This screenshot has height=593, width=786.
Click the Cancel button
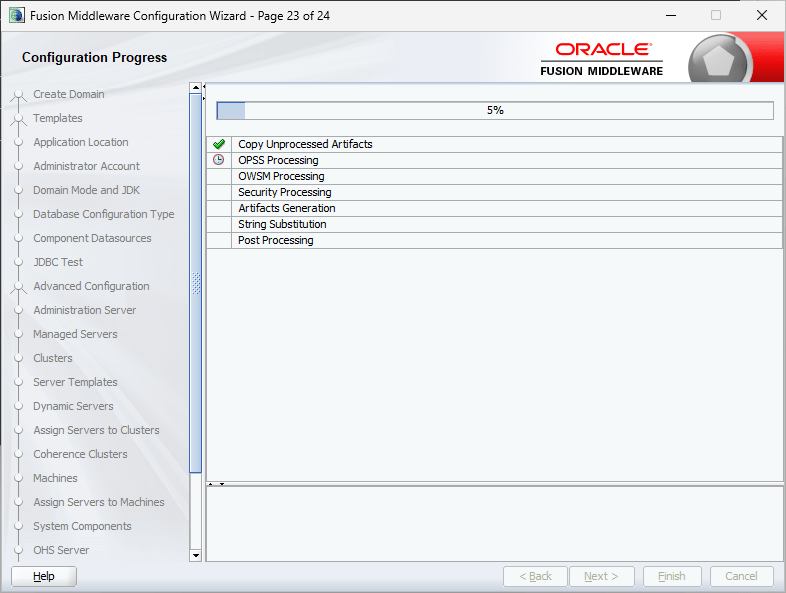[x=741, y=576]
